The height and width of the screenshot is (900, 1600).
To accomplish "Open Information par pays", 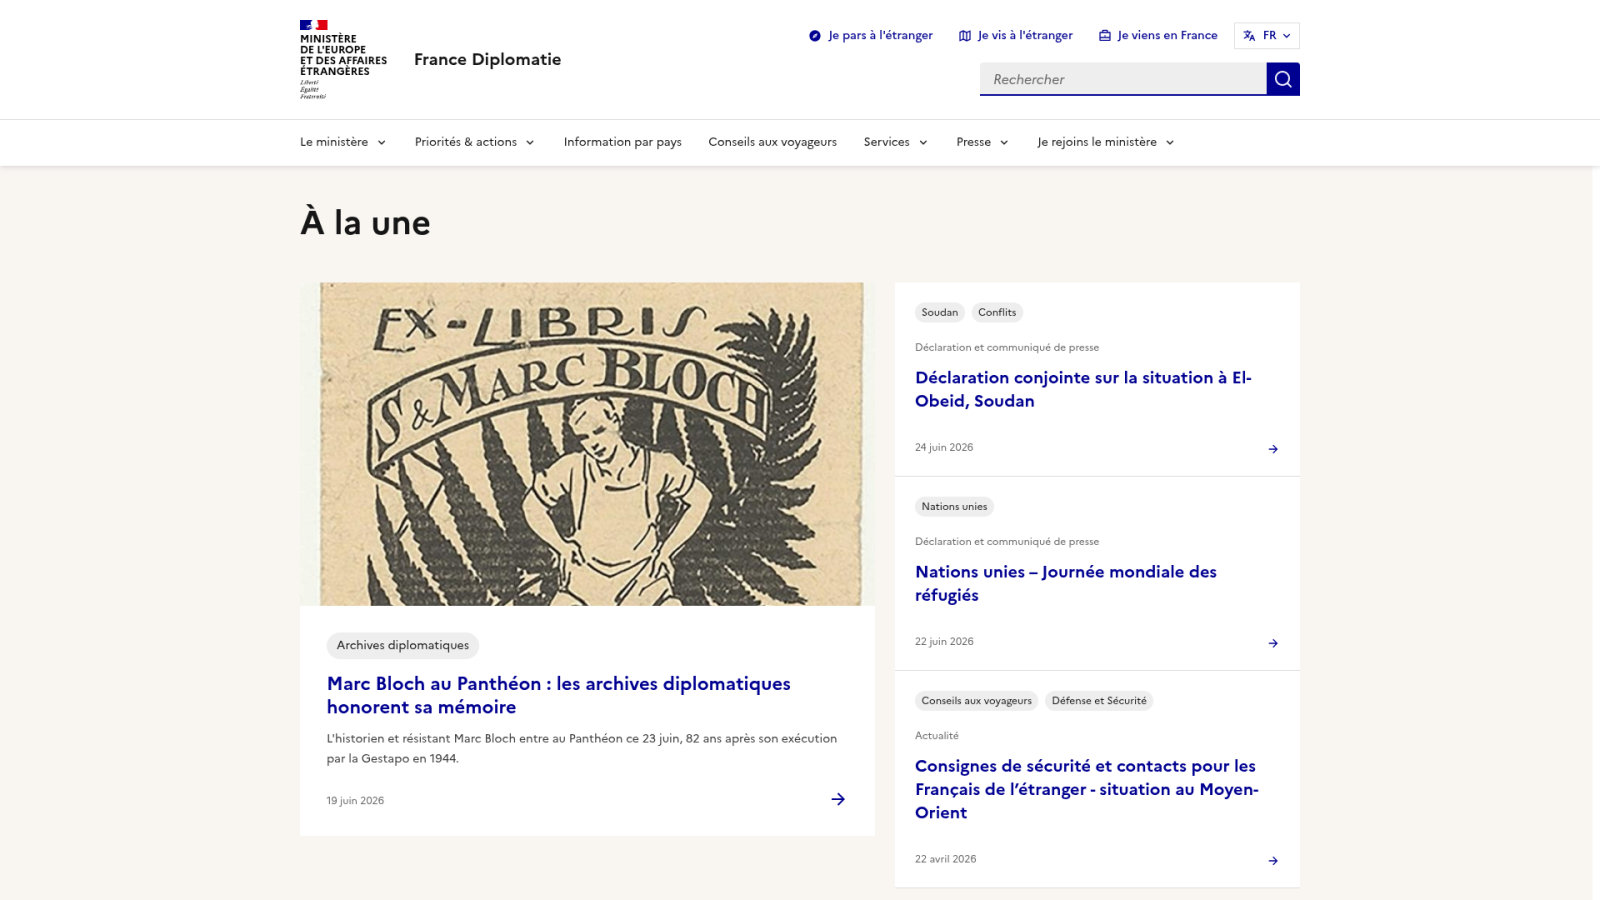I will pyautogui.click(x=623, y=142).
